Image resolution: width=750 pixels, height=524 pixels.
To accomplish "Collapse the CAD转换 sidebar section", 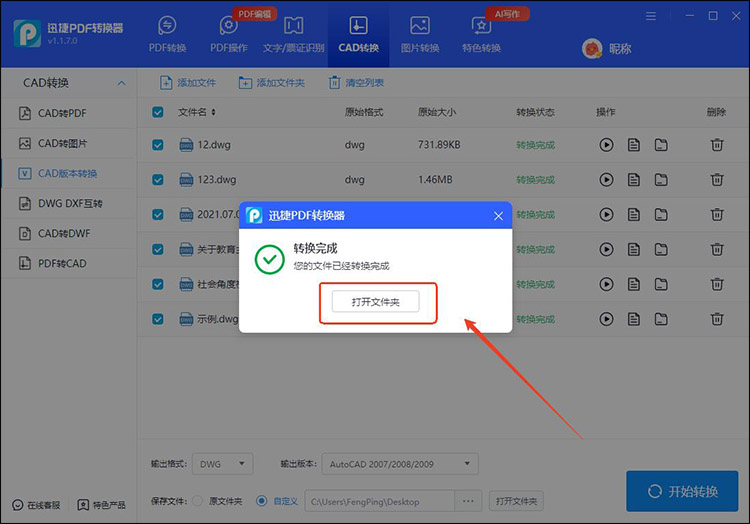I will (x=121, y=83).
